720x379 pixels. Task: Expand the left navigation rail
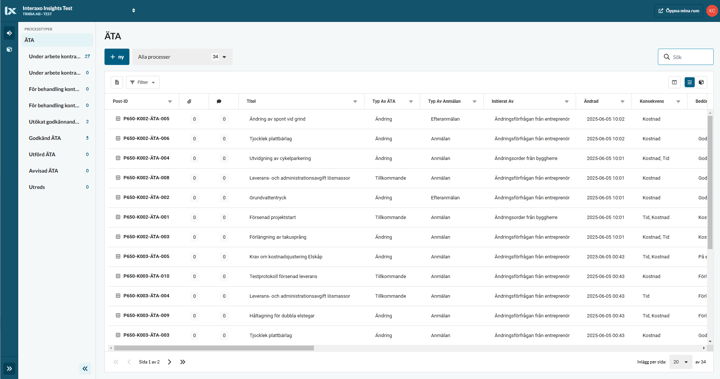[x=9, y=368]
